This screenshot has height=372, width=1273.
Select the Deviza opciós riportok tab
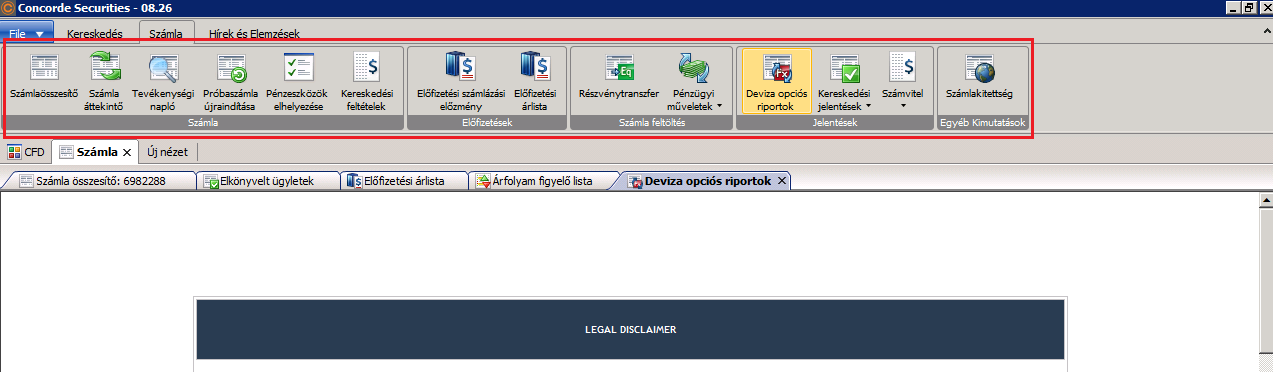(x=706, y=181)
